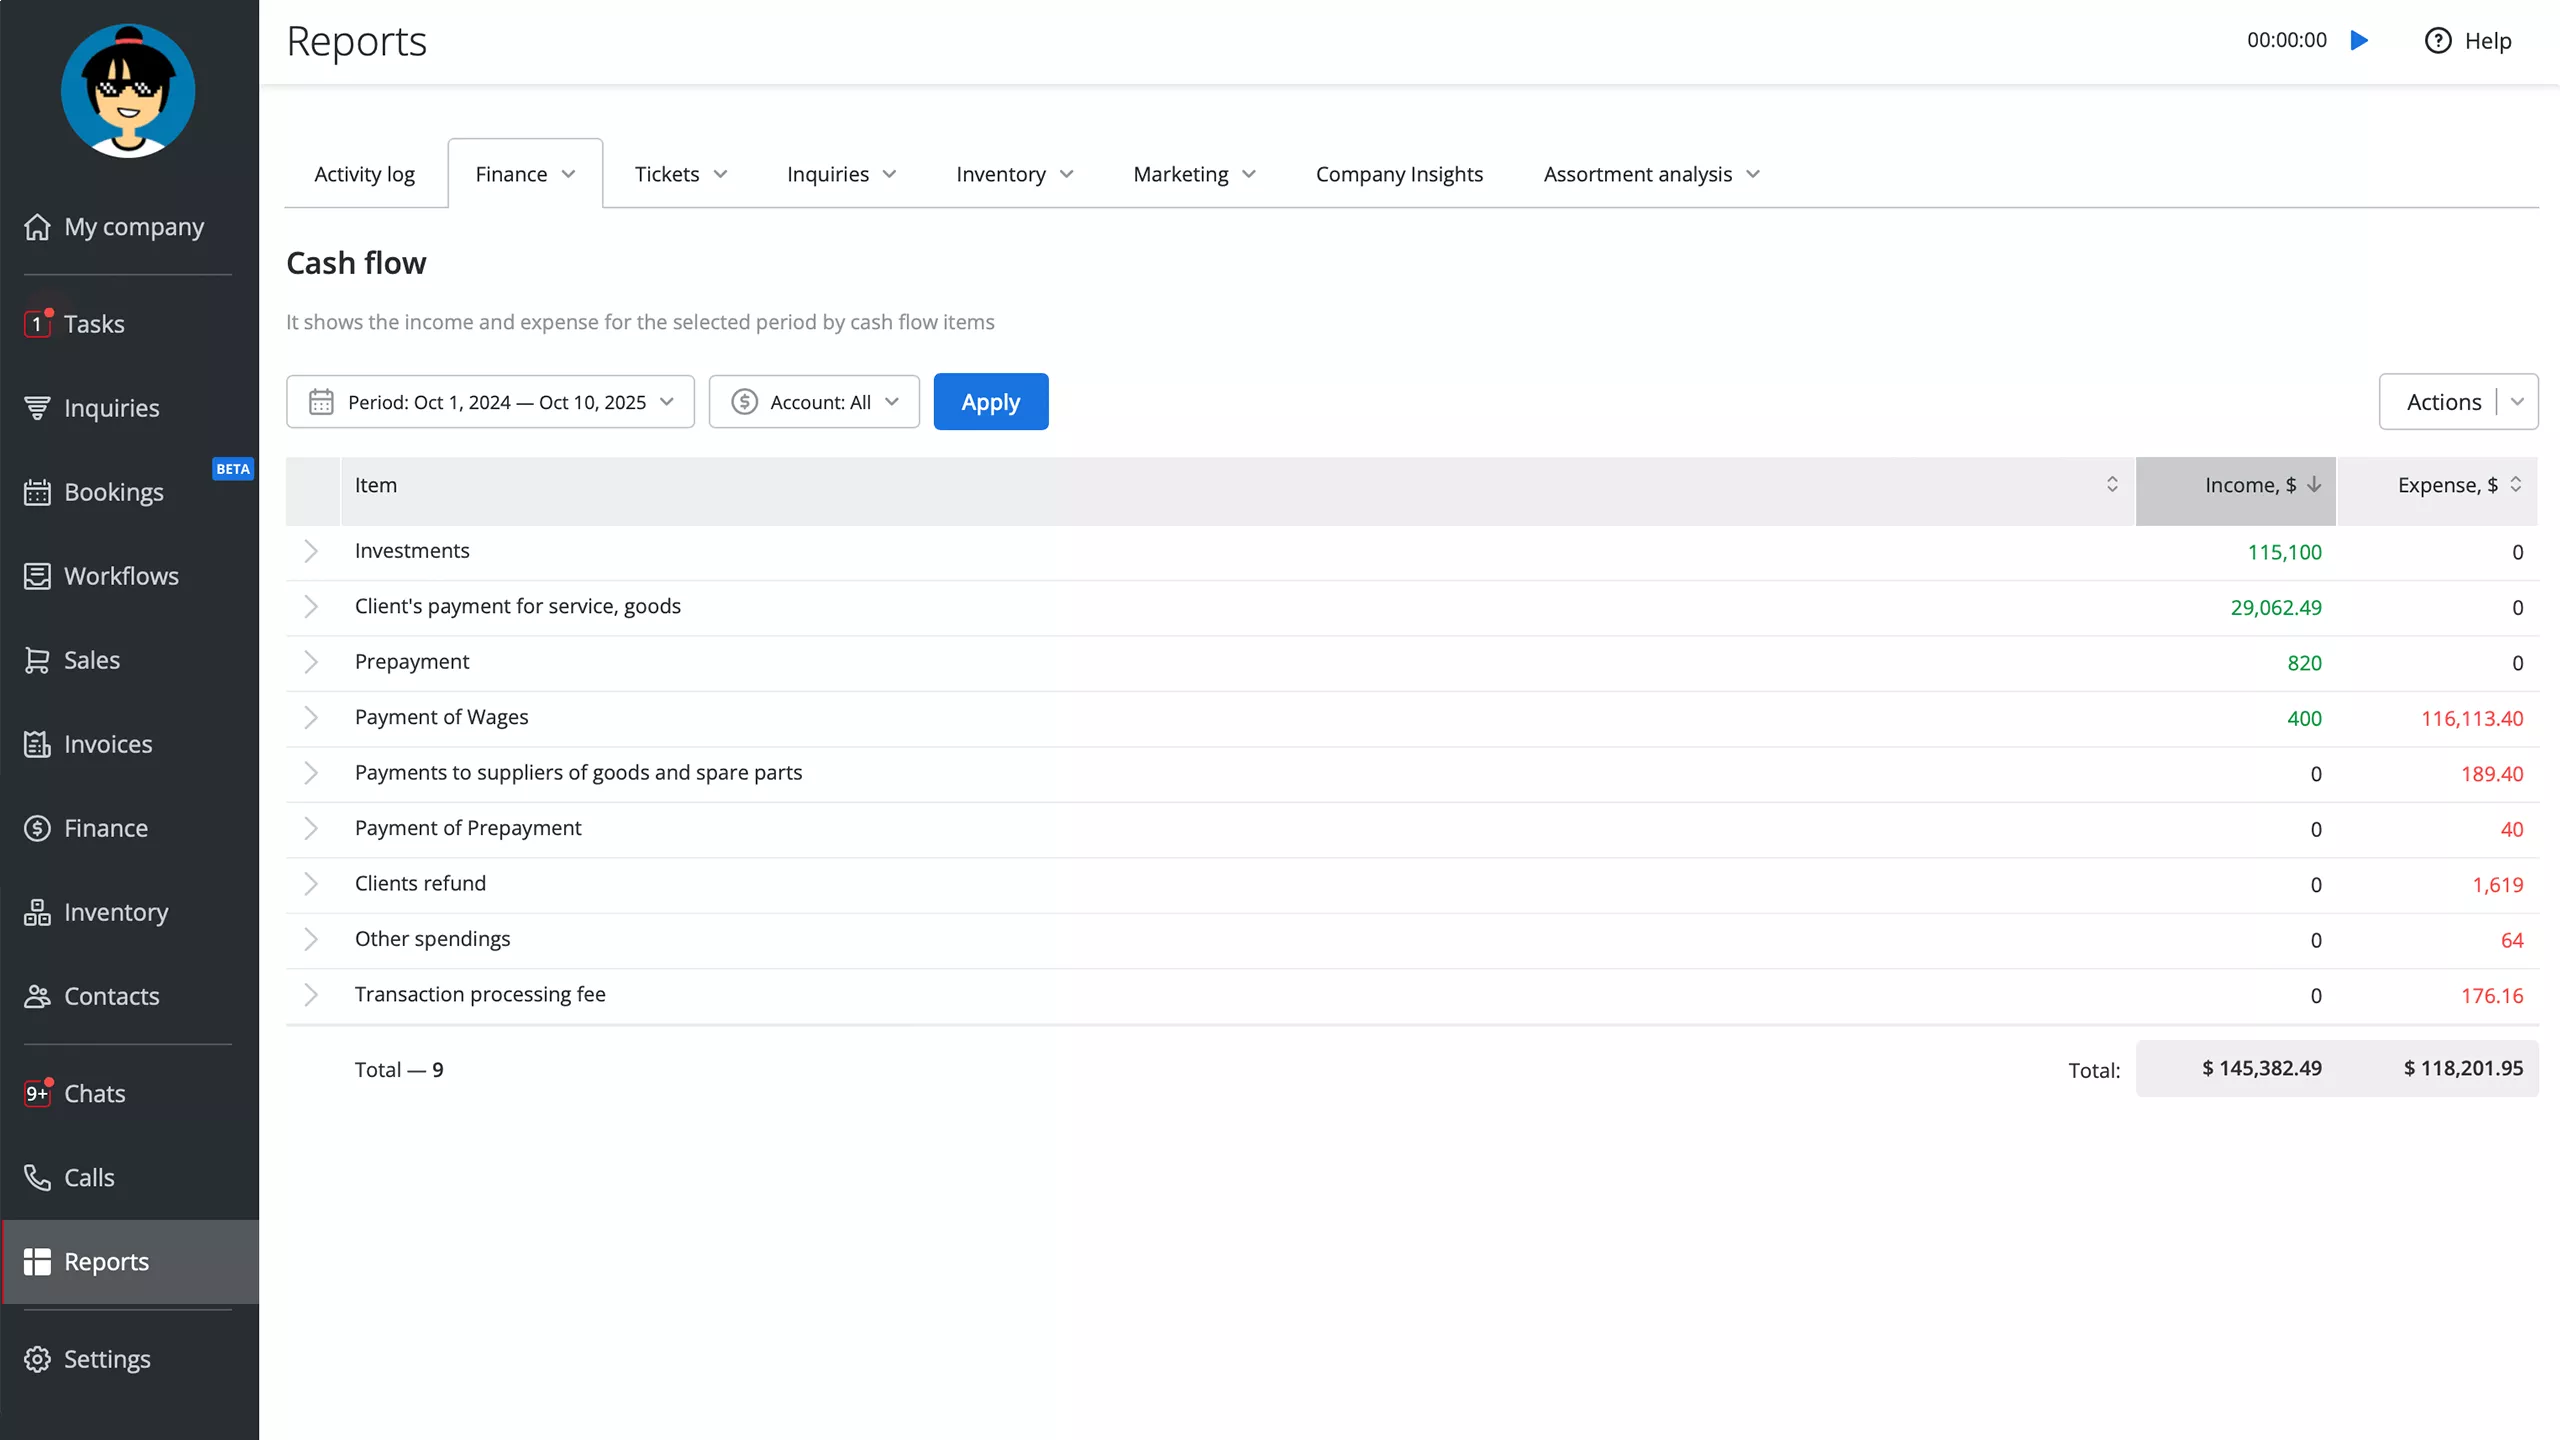Open the Chats sidebar icon

click(x=37, y=1093)
